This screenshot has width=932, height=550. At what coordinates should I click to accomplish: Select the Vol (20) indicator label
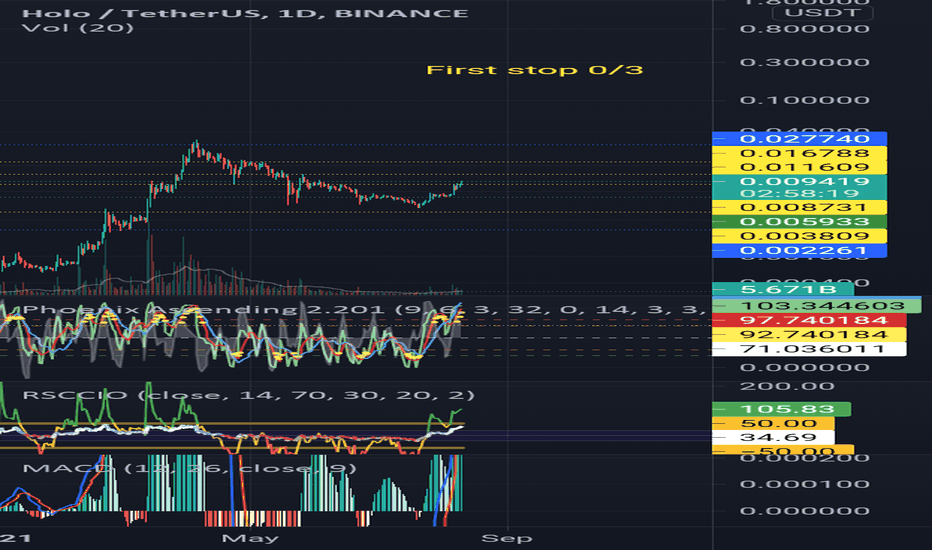pos(77,27)
